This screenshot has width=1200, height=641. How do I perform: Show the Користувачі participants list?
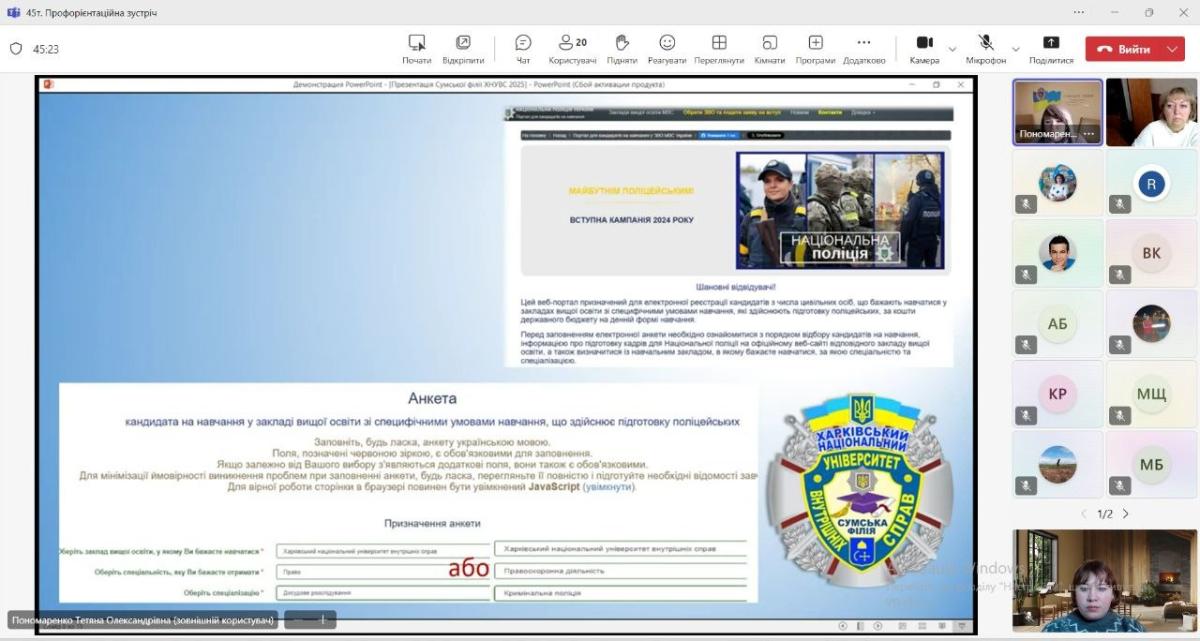(x=572, y=48)
